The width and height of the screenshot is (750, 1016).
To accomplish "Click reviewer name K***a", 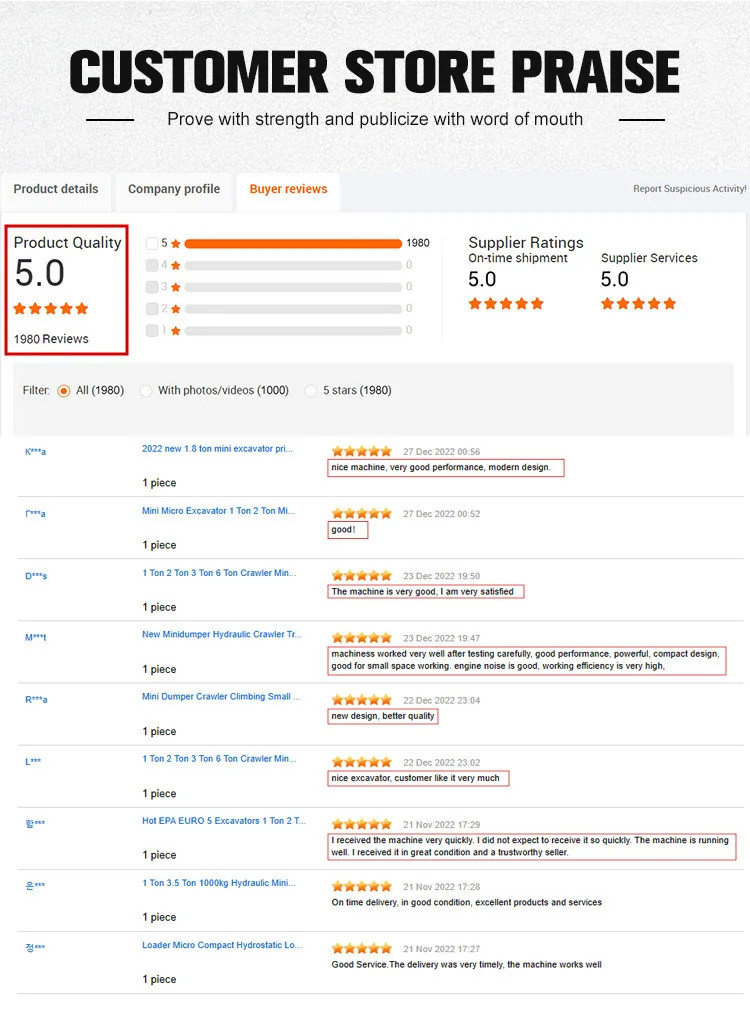I will point(35,452).
